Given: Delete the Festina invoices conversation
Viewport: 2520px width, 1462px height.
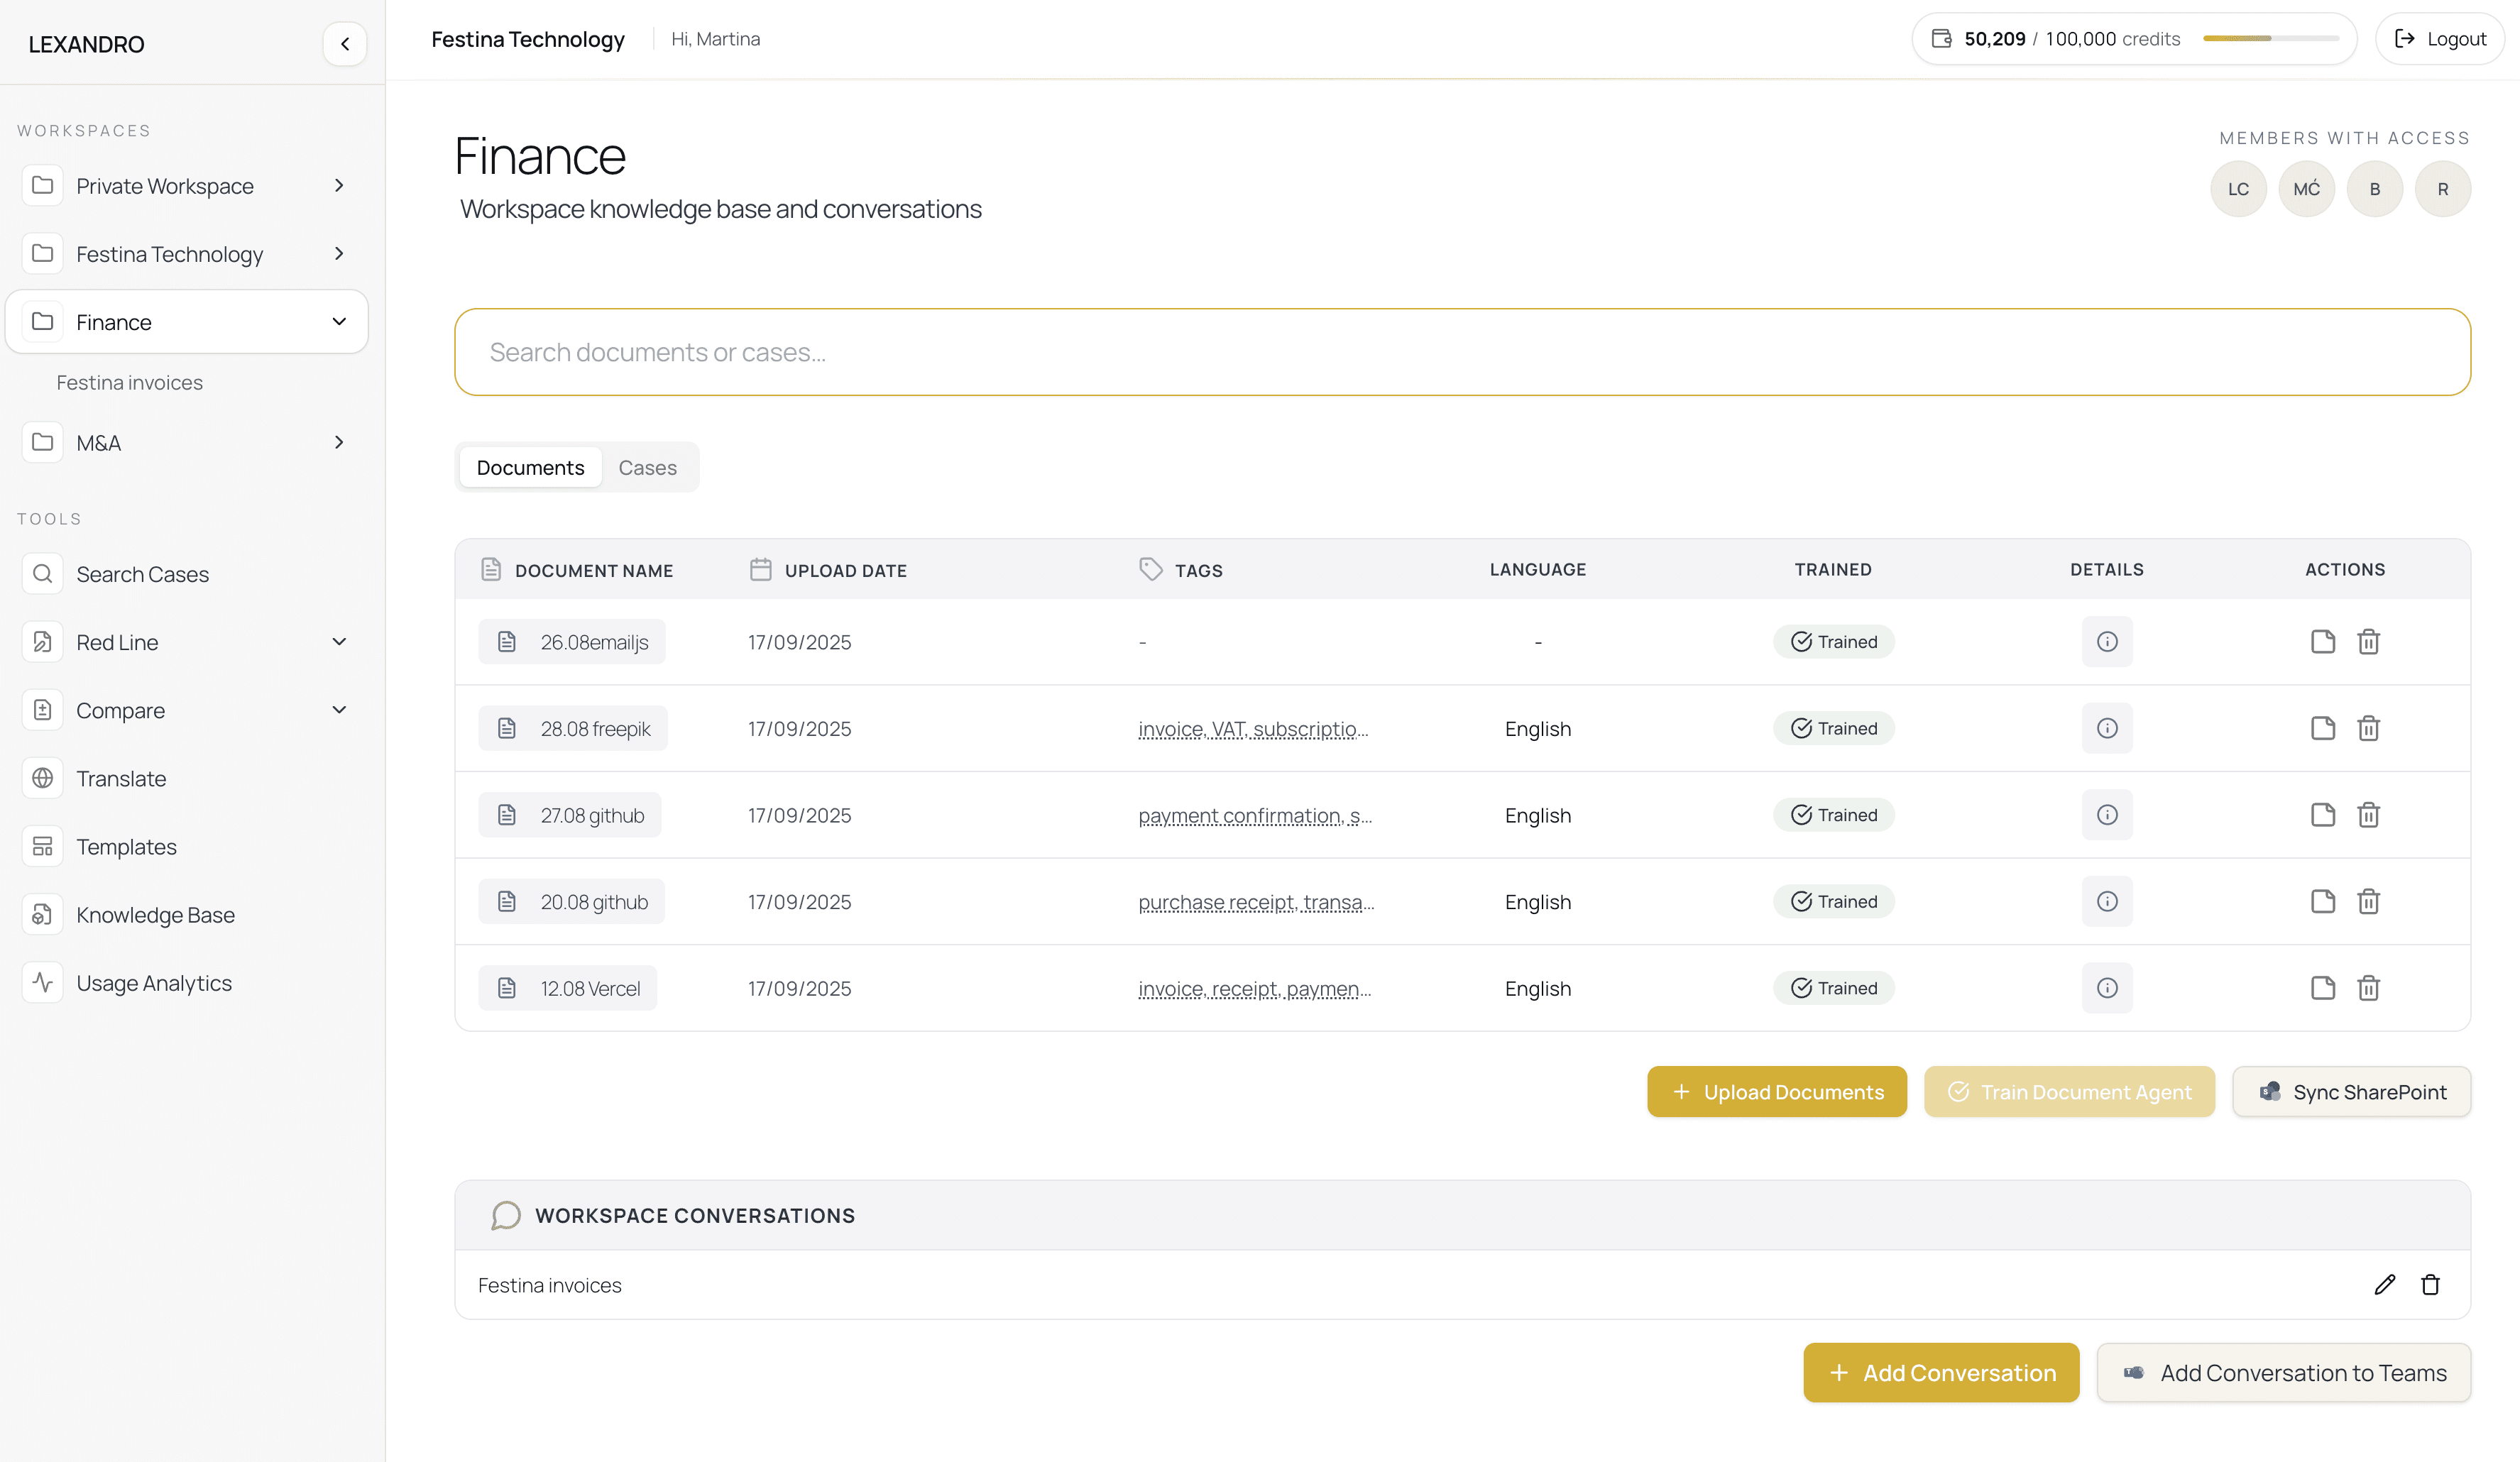Looking at the screenshot, I should click(2430, 1285).
